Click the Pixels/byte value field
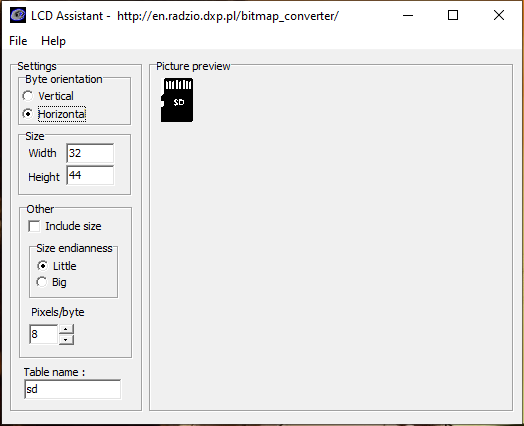The height and width of the screenshot is (426, 524). click(x=44, y=334)
